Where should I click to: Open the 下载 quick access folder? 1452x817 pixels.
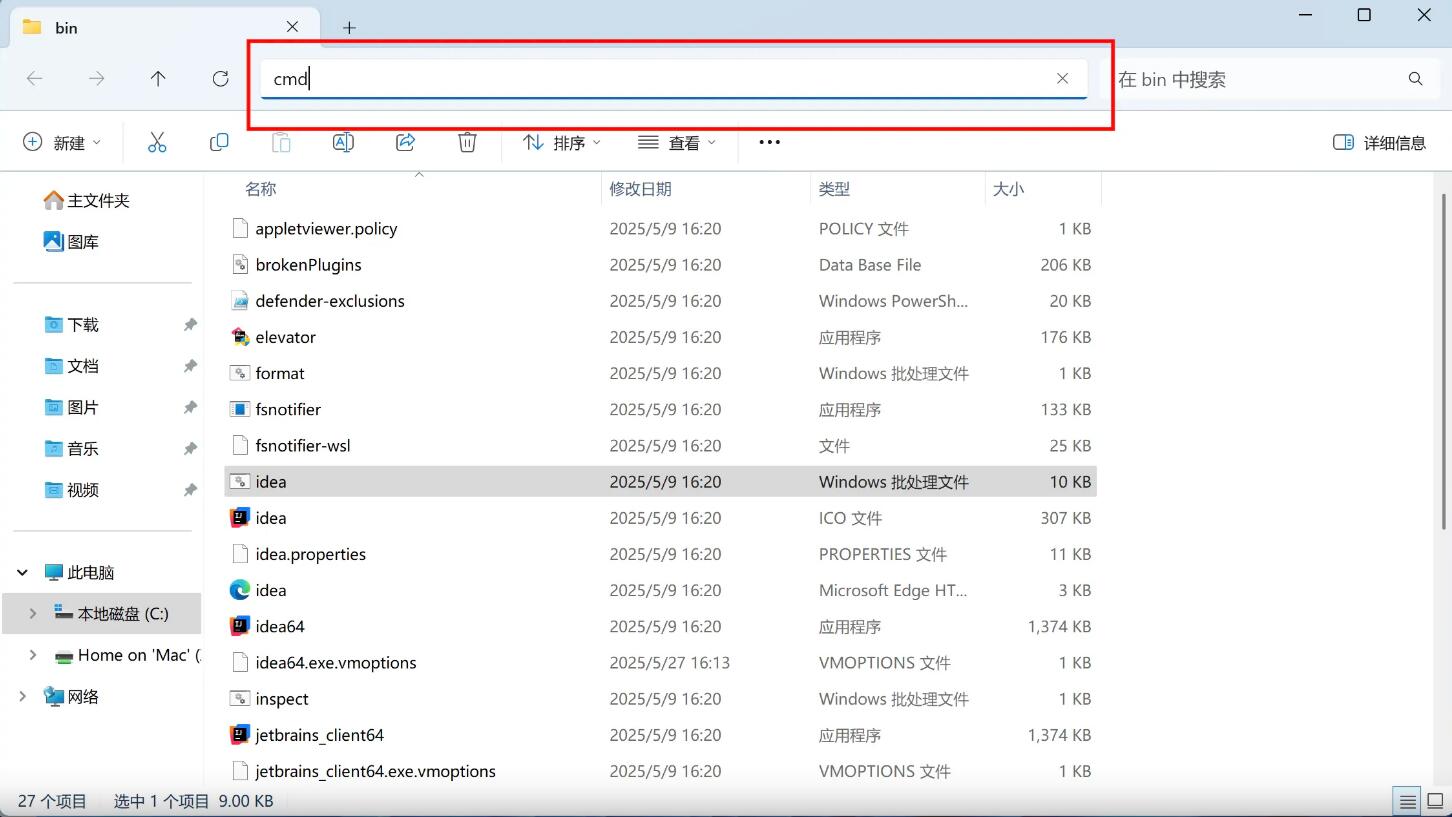(x=71, y=325)
